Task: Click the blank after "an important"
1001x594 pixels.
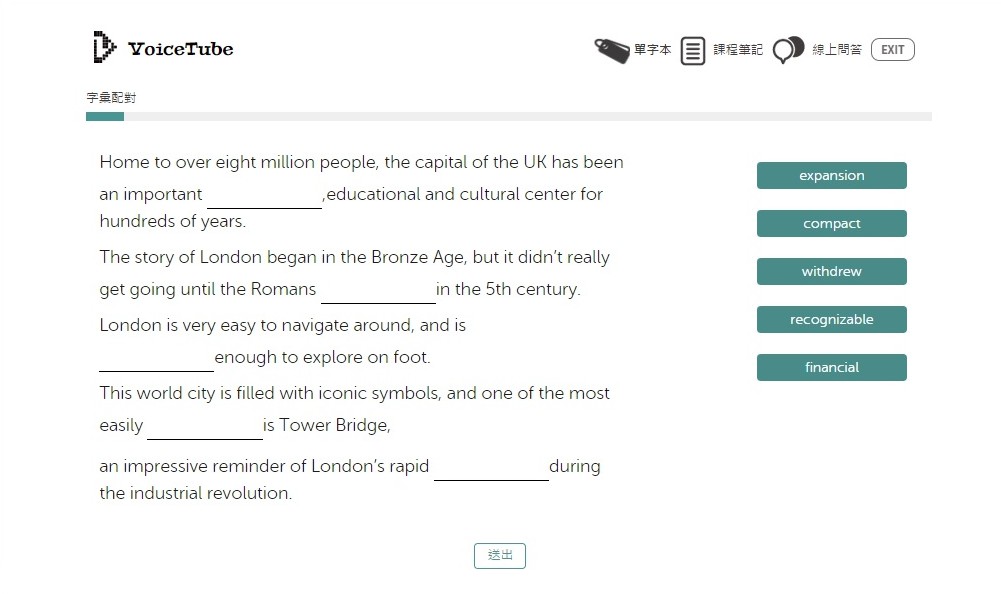Action: [x=264, y=196]
